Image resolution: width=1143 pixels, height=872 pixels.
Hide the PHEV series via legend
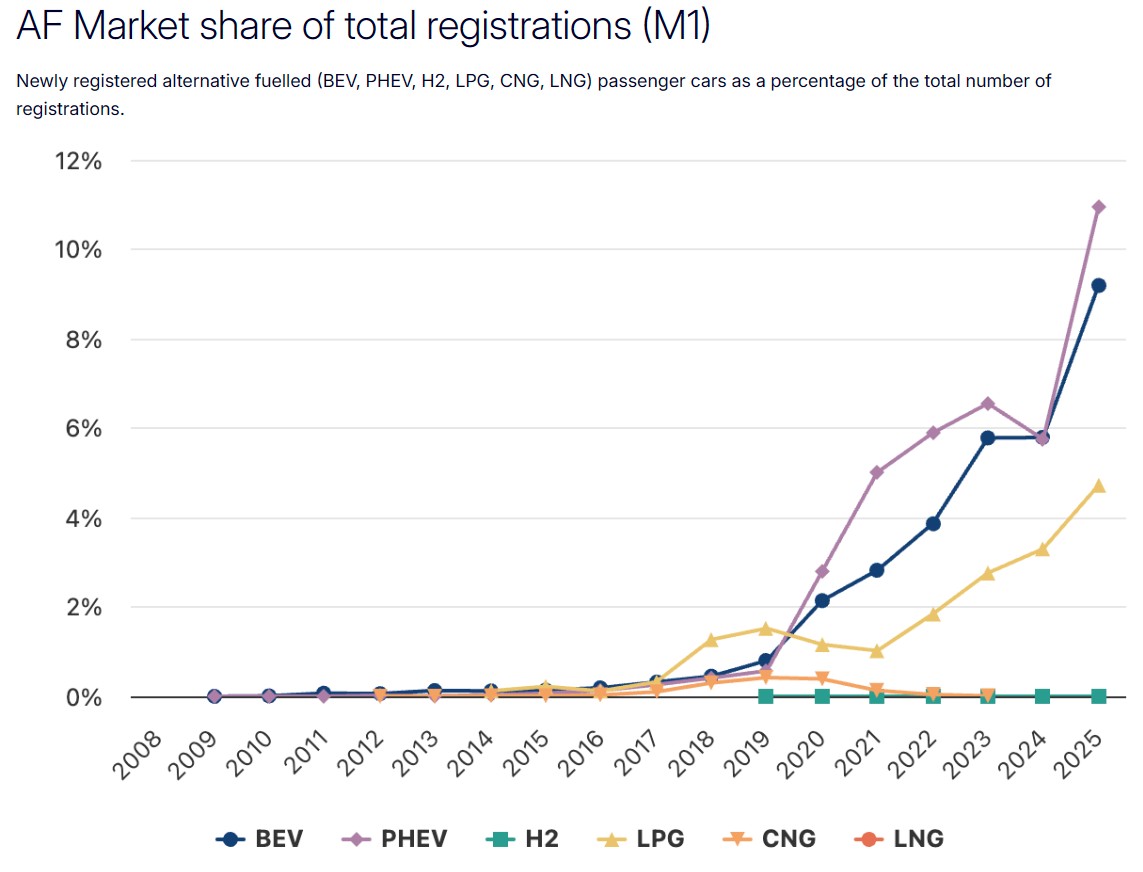(x=396, y=839)
